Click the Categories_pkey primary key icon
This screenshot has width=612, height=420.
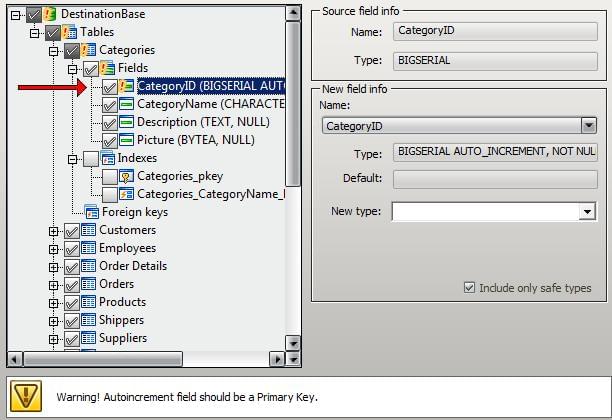click(x=126, y=176)
